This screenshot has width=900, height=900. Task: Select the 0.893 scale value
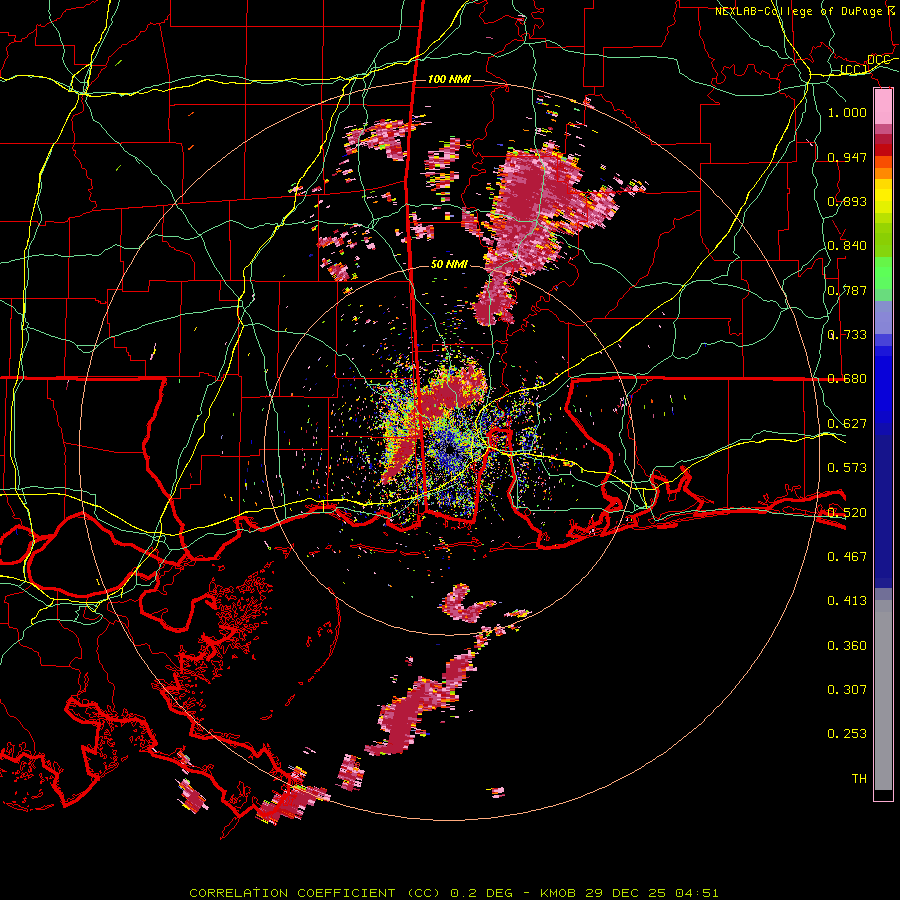847,201
